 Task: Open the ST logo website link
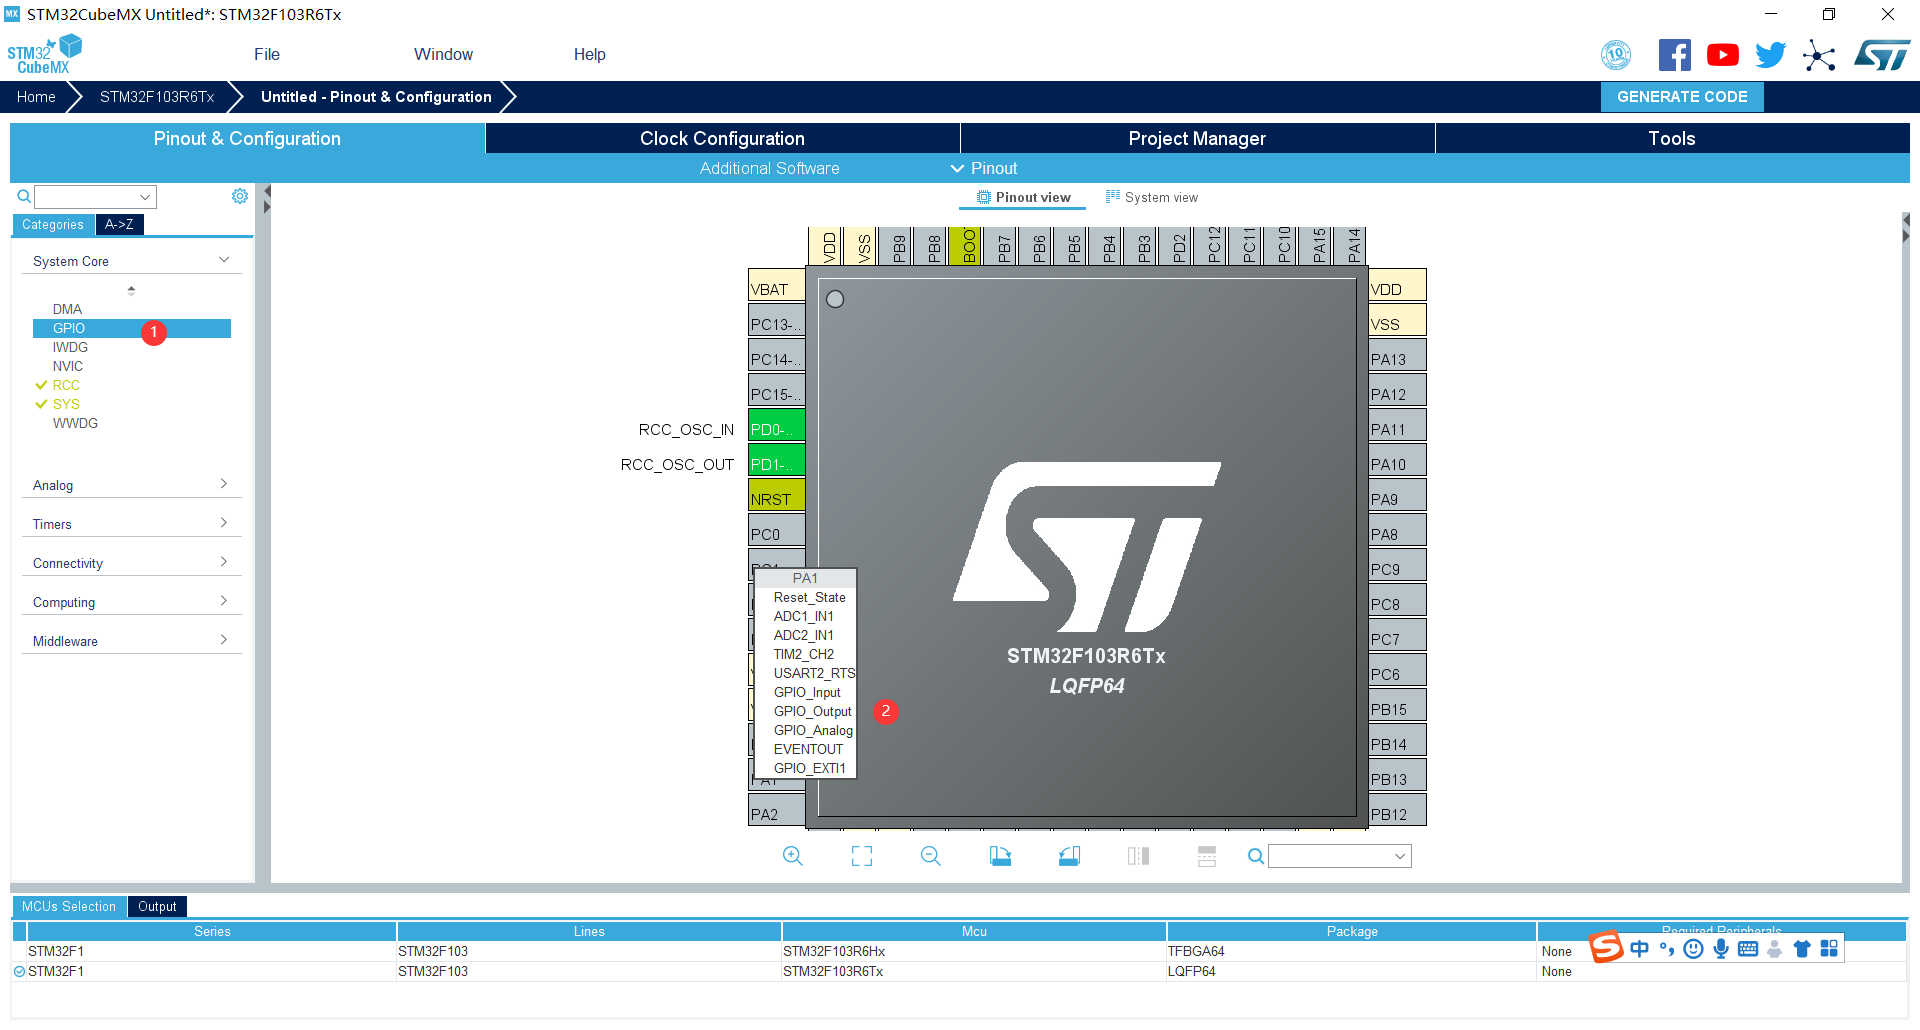point(1882,55)
